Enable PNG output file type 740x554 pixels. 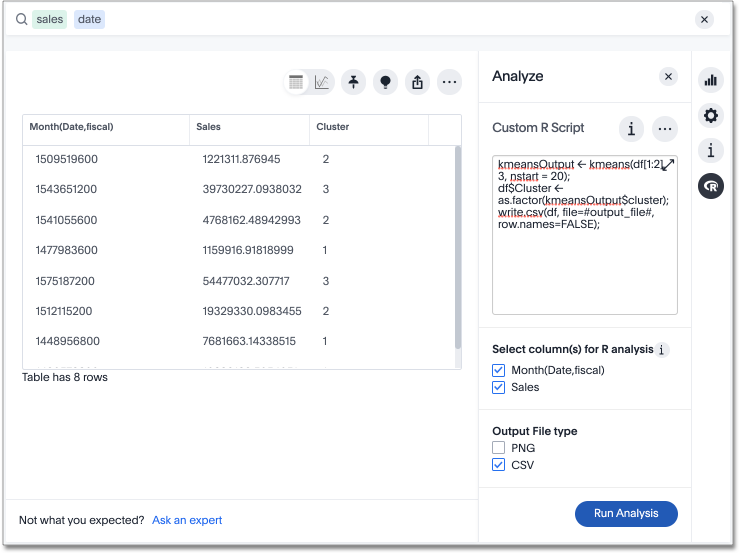498,447
